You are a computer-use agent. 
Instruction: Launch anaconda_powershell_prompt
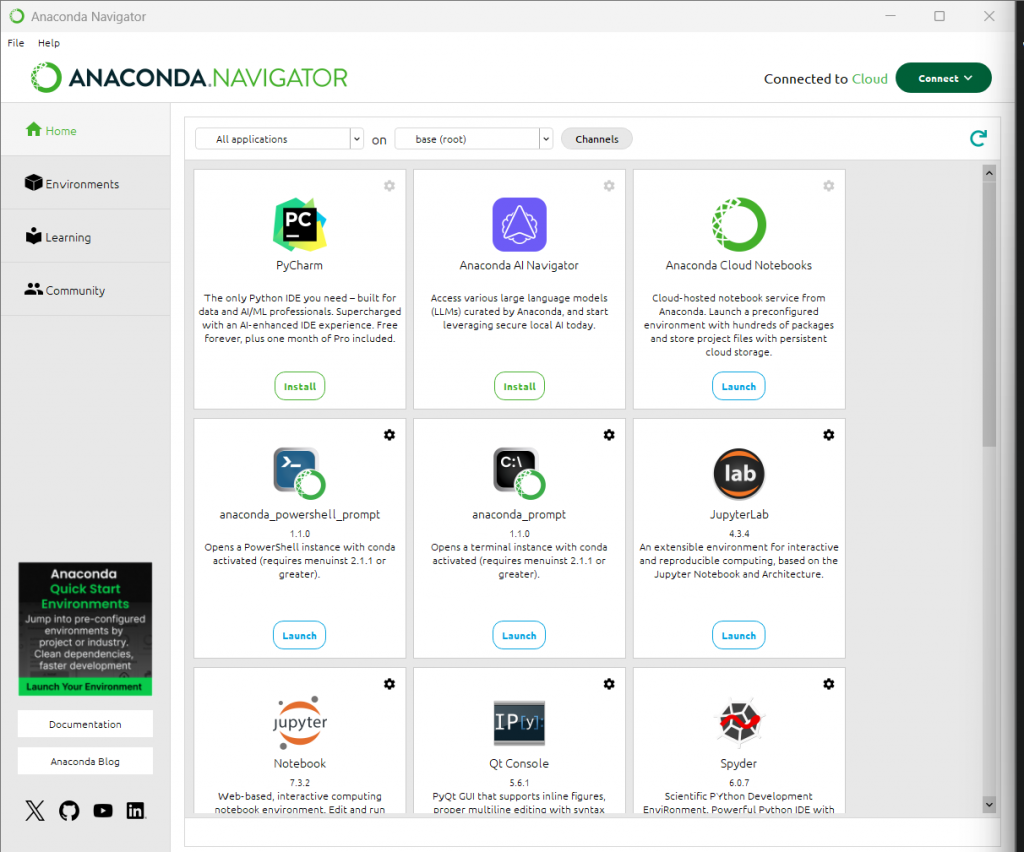click(x=300, y=635)
